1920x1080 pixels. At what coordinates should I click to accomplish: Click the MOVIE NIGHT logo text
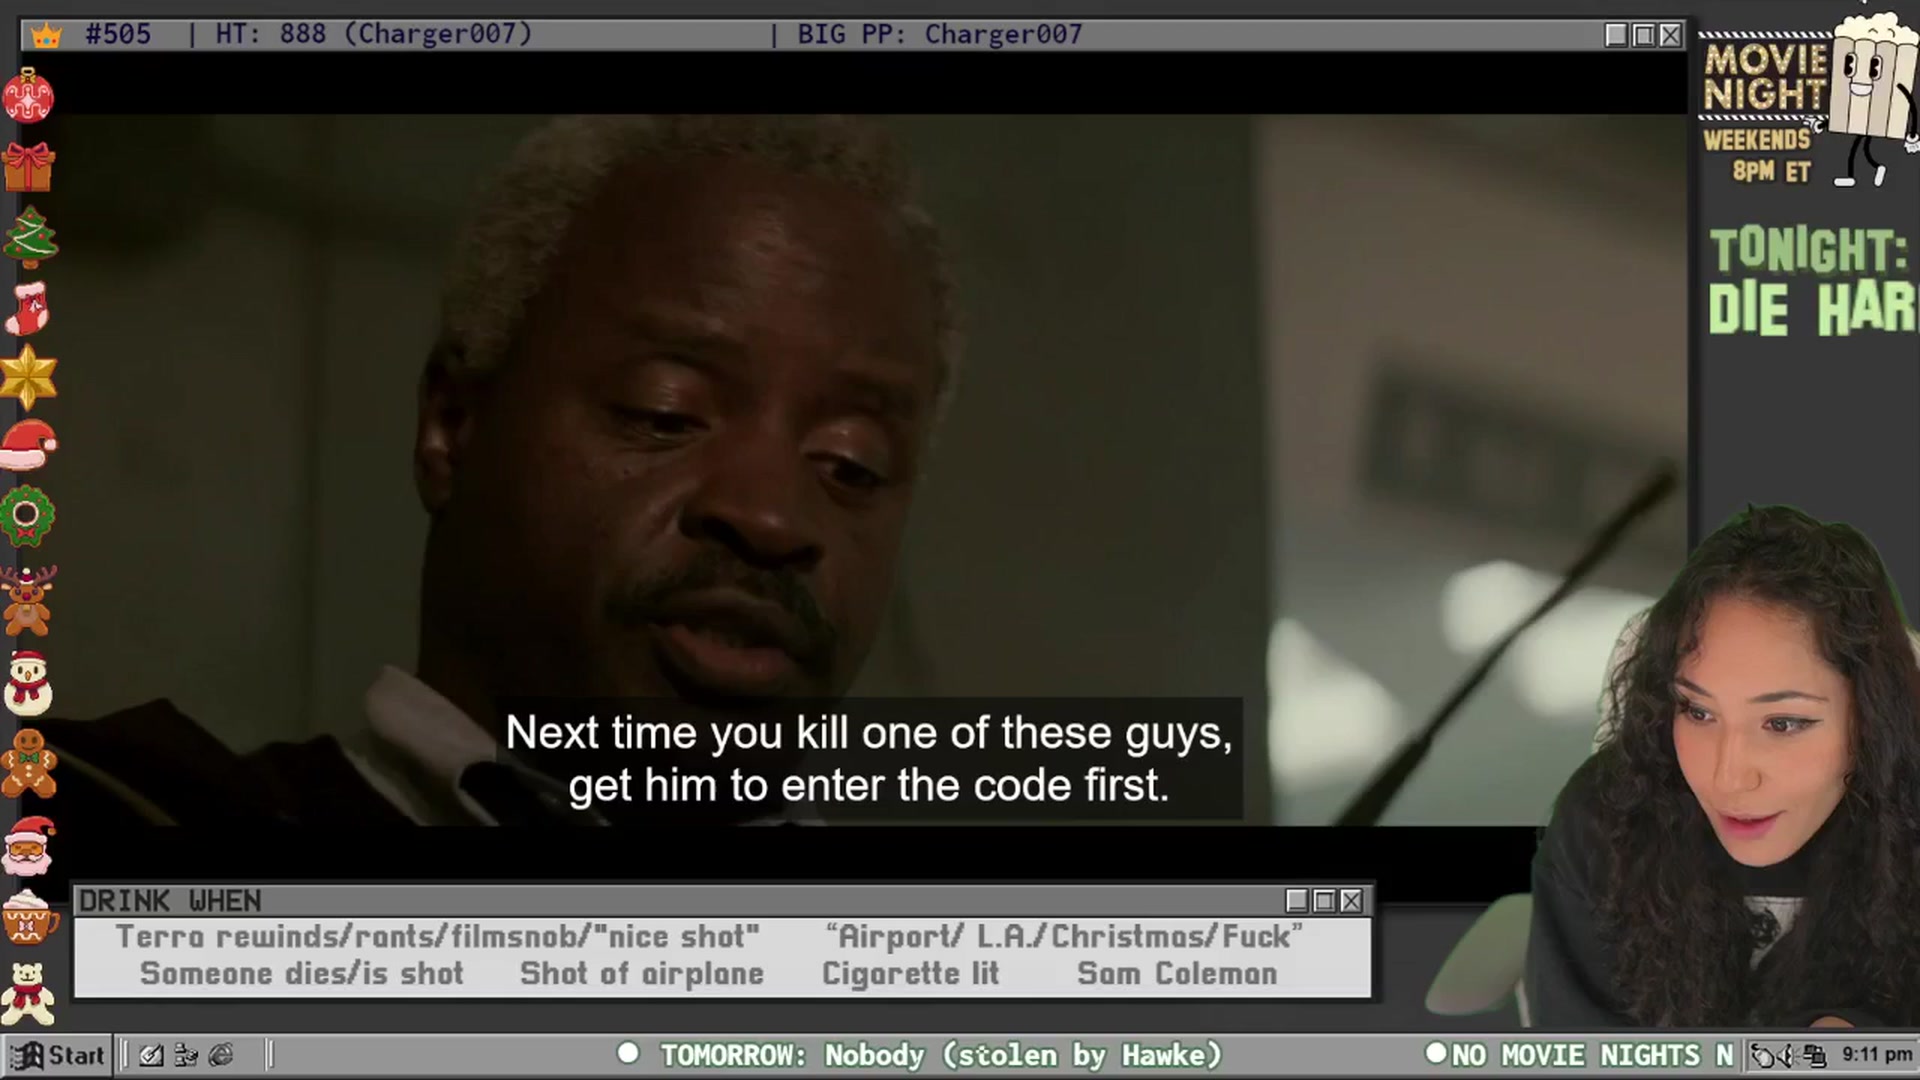(x=1765, y=77)
